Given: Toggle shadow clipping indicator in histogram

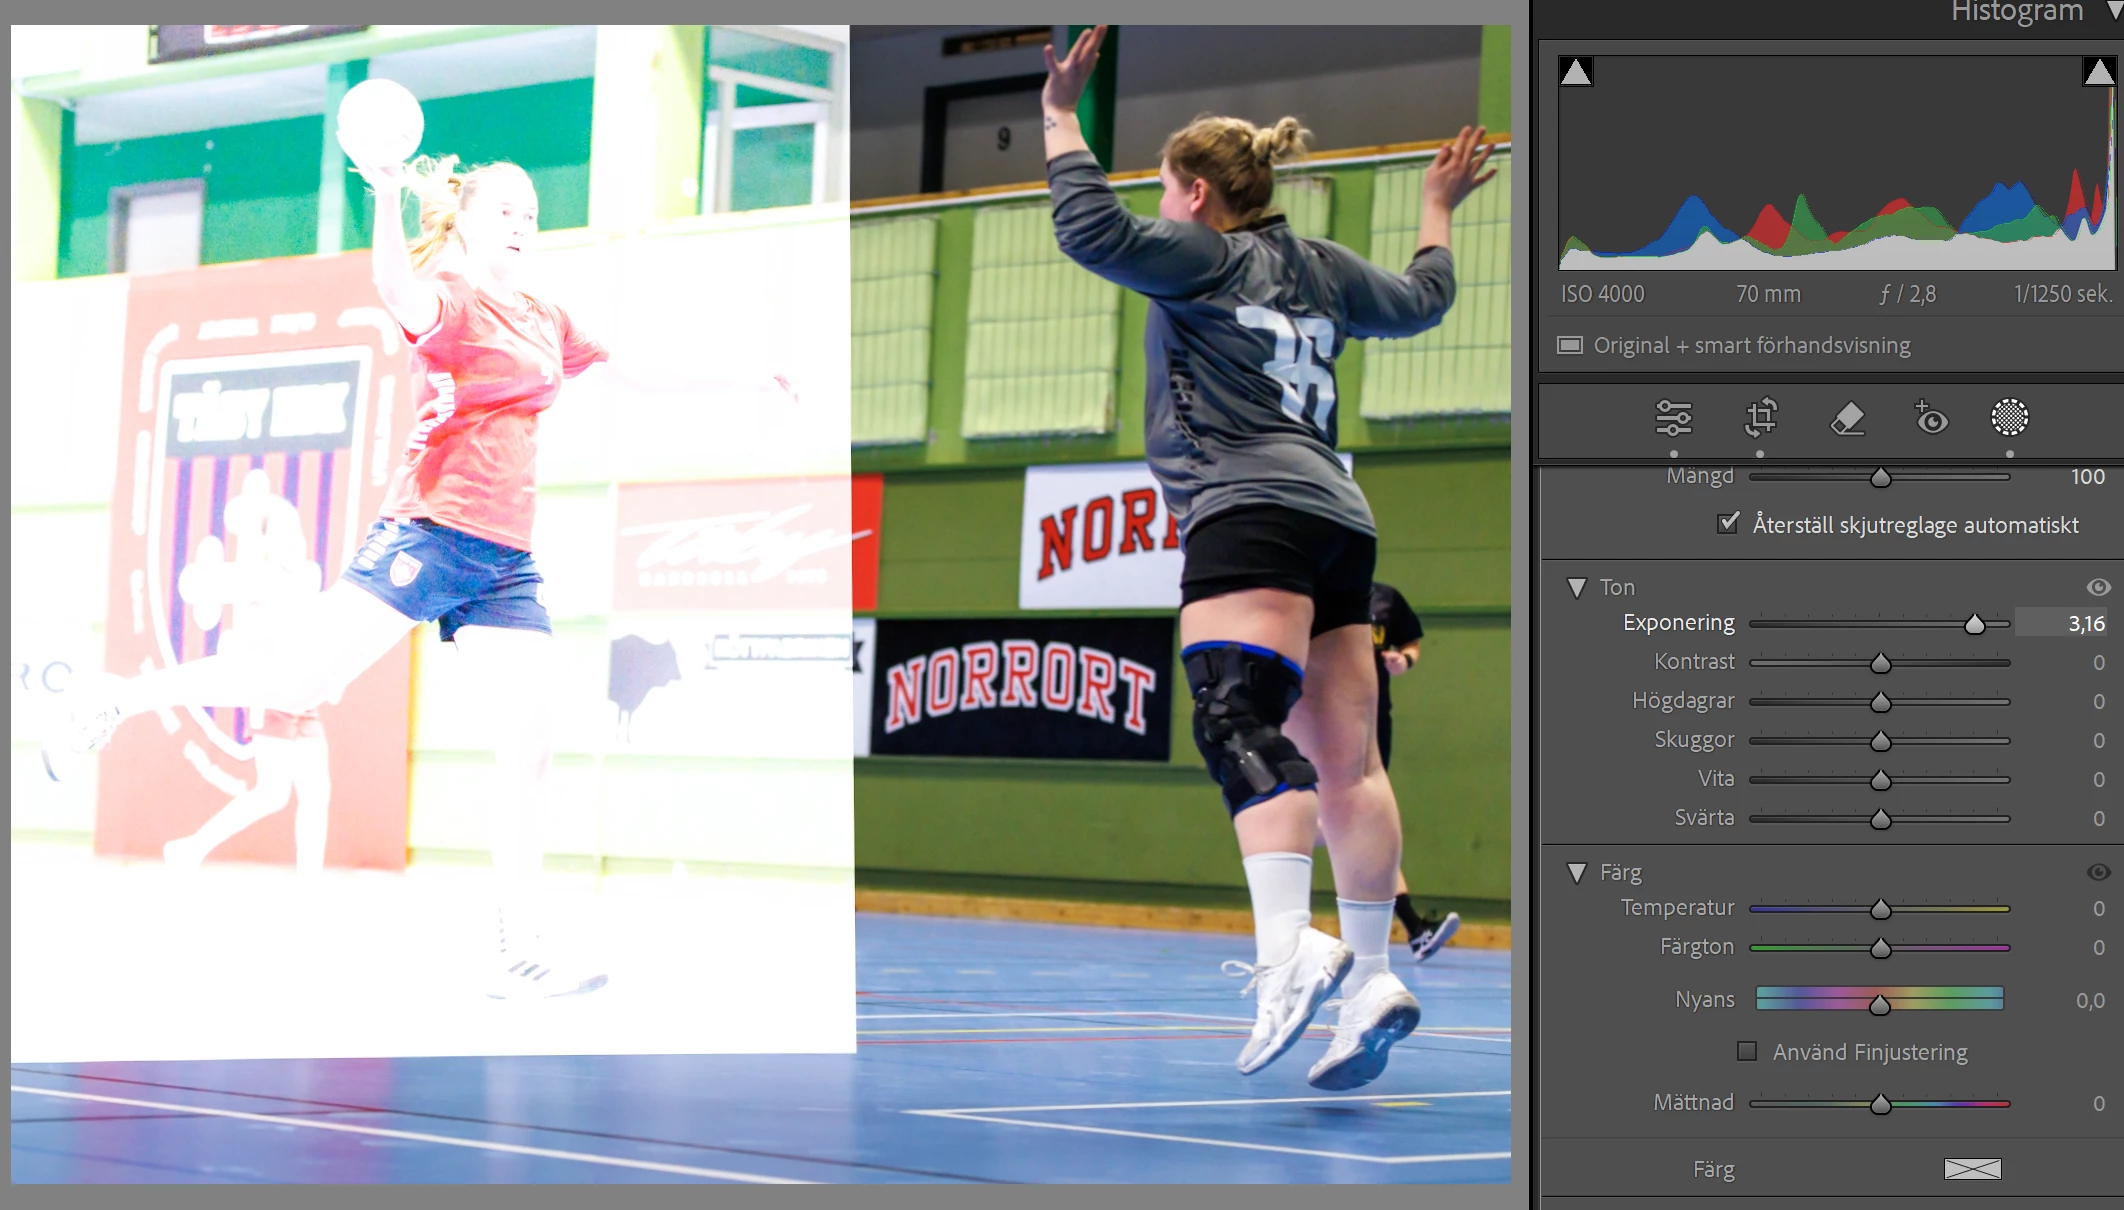Looking at the screenshot, I should pos(1576,72).
